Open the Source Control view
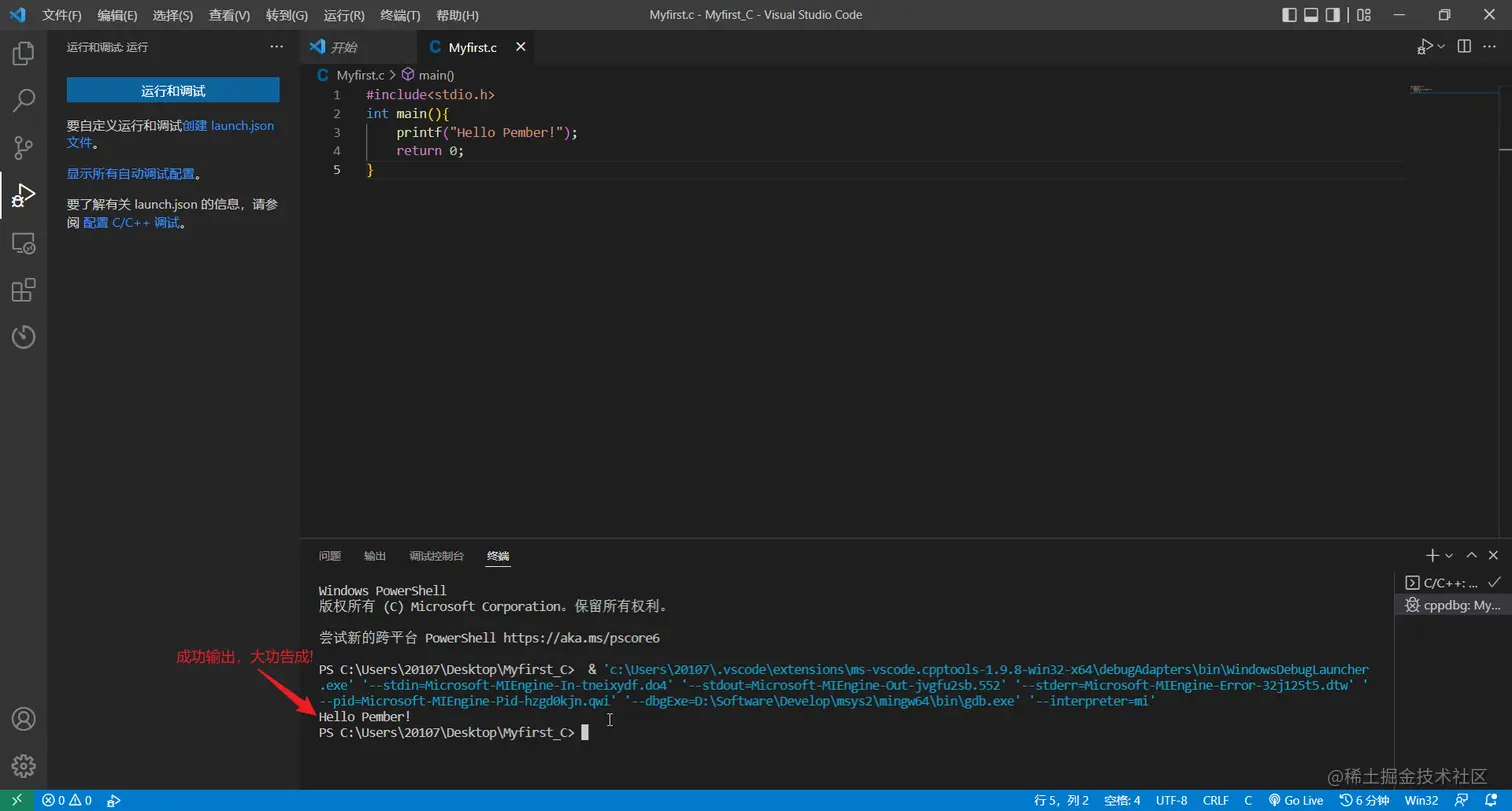Screen dimensions: 1512x811 23,148
